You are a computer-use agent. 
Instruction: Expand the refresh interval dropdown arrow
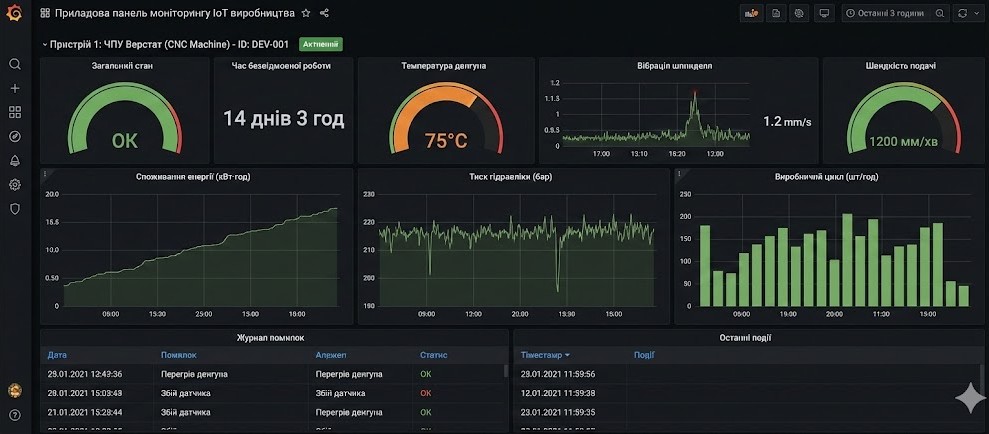point(975,13)
